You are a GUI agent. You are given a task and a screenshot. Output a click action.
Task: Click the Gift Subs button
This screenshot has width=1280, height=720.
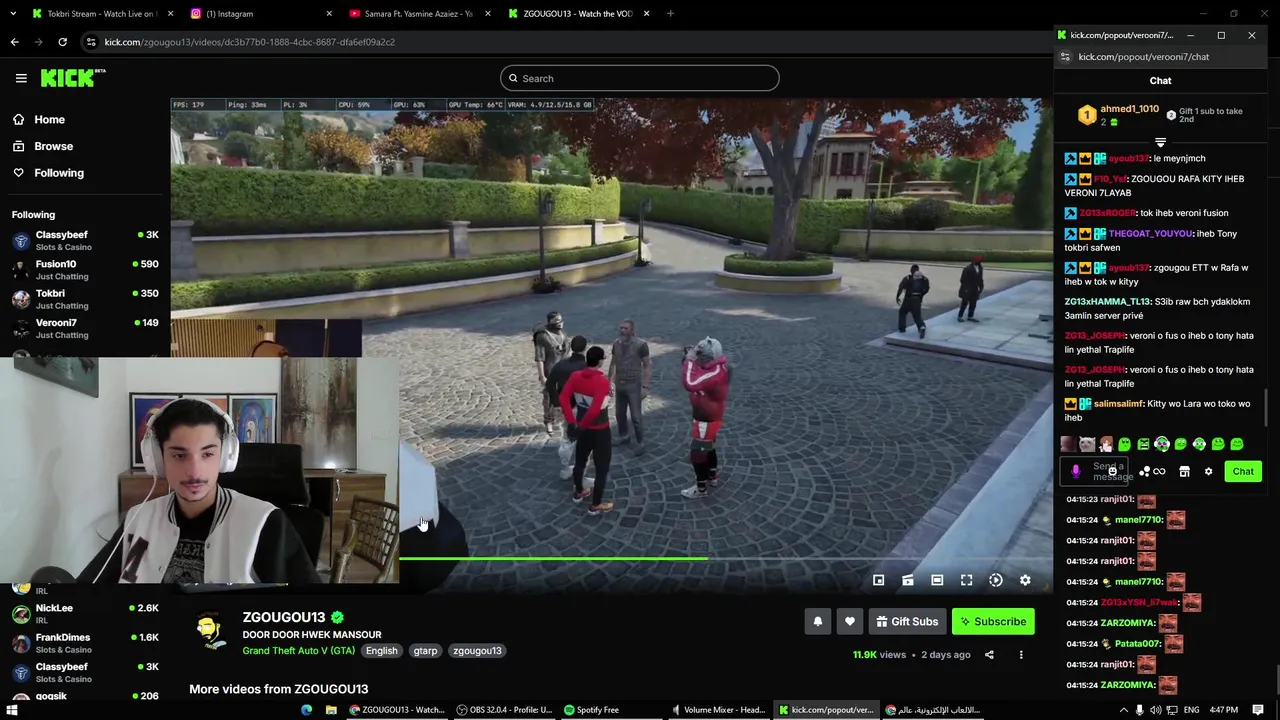[x=907, y=622]
